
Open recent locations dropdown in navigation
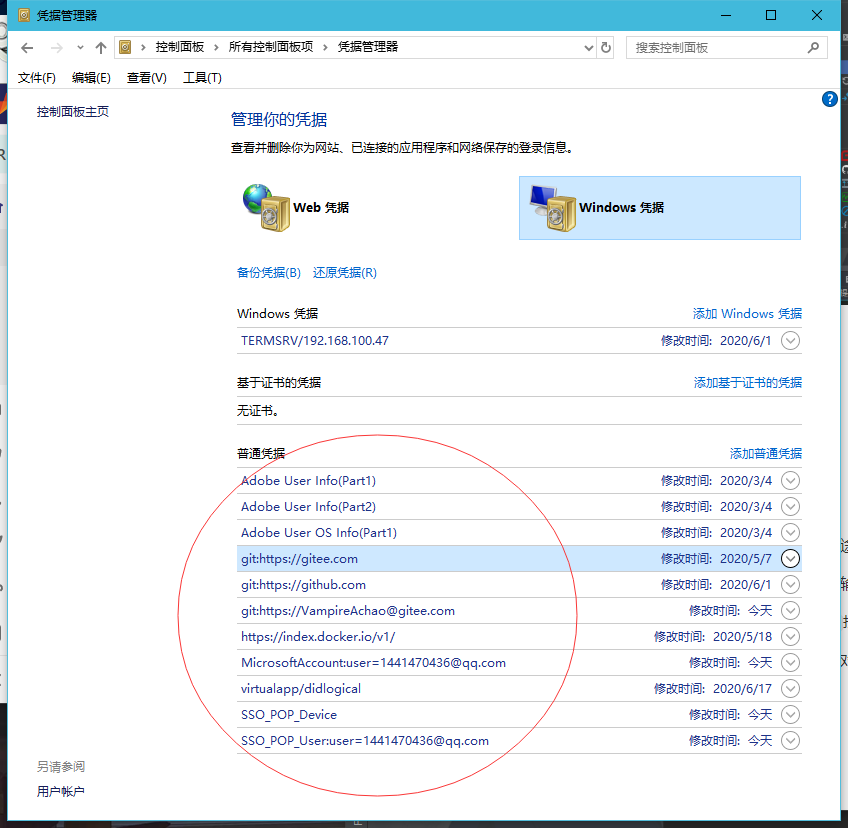(x=80, y=48)
